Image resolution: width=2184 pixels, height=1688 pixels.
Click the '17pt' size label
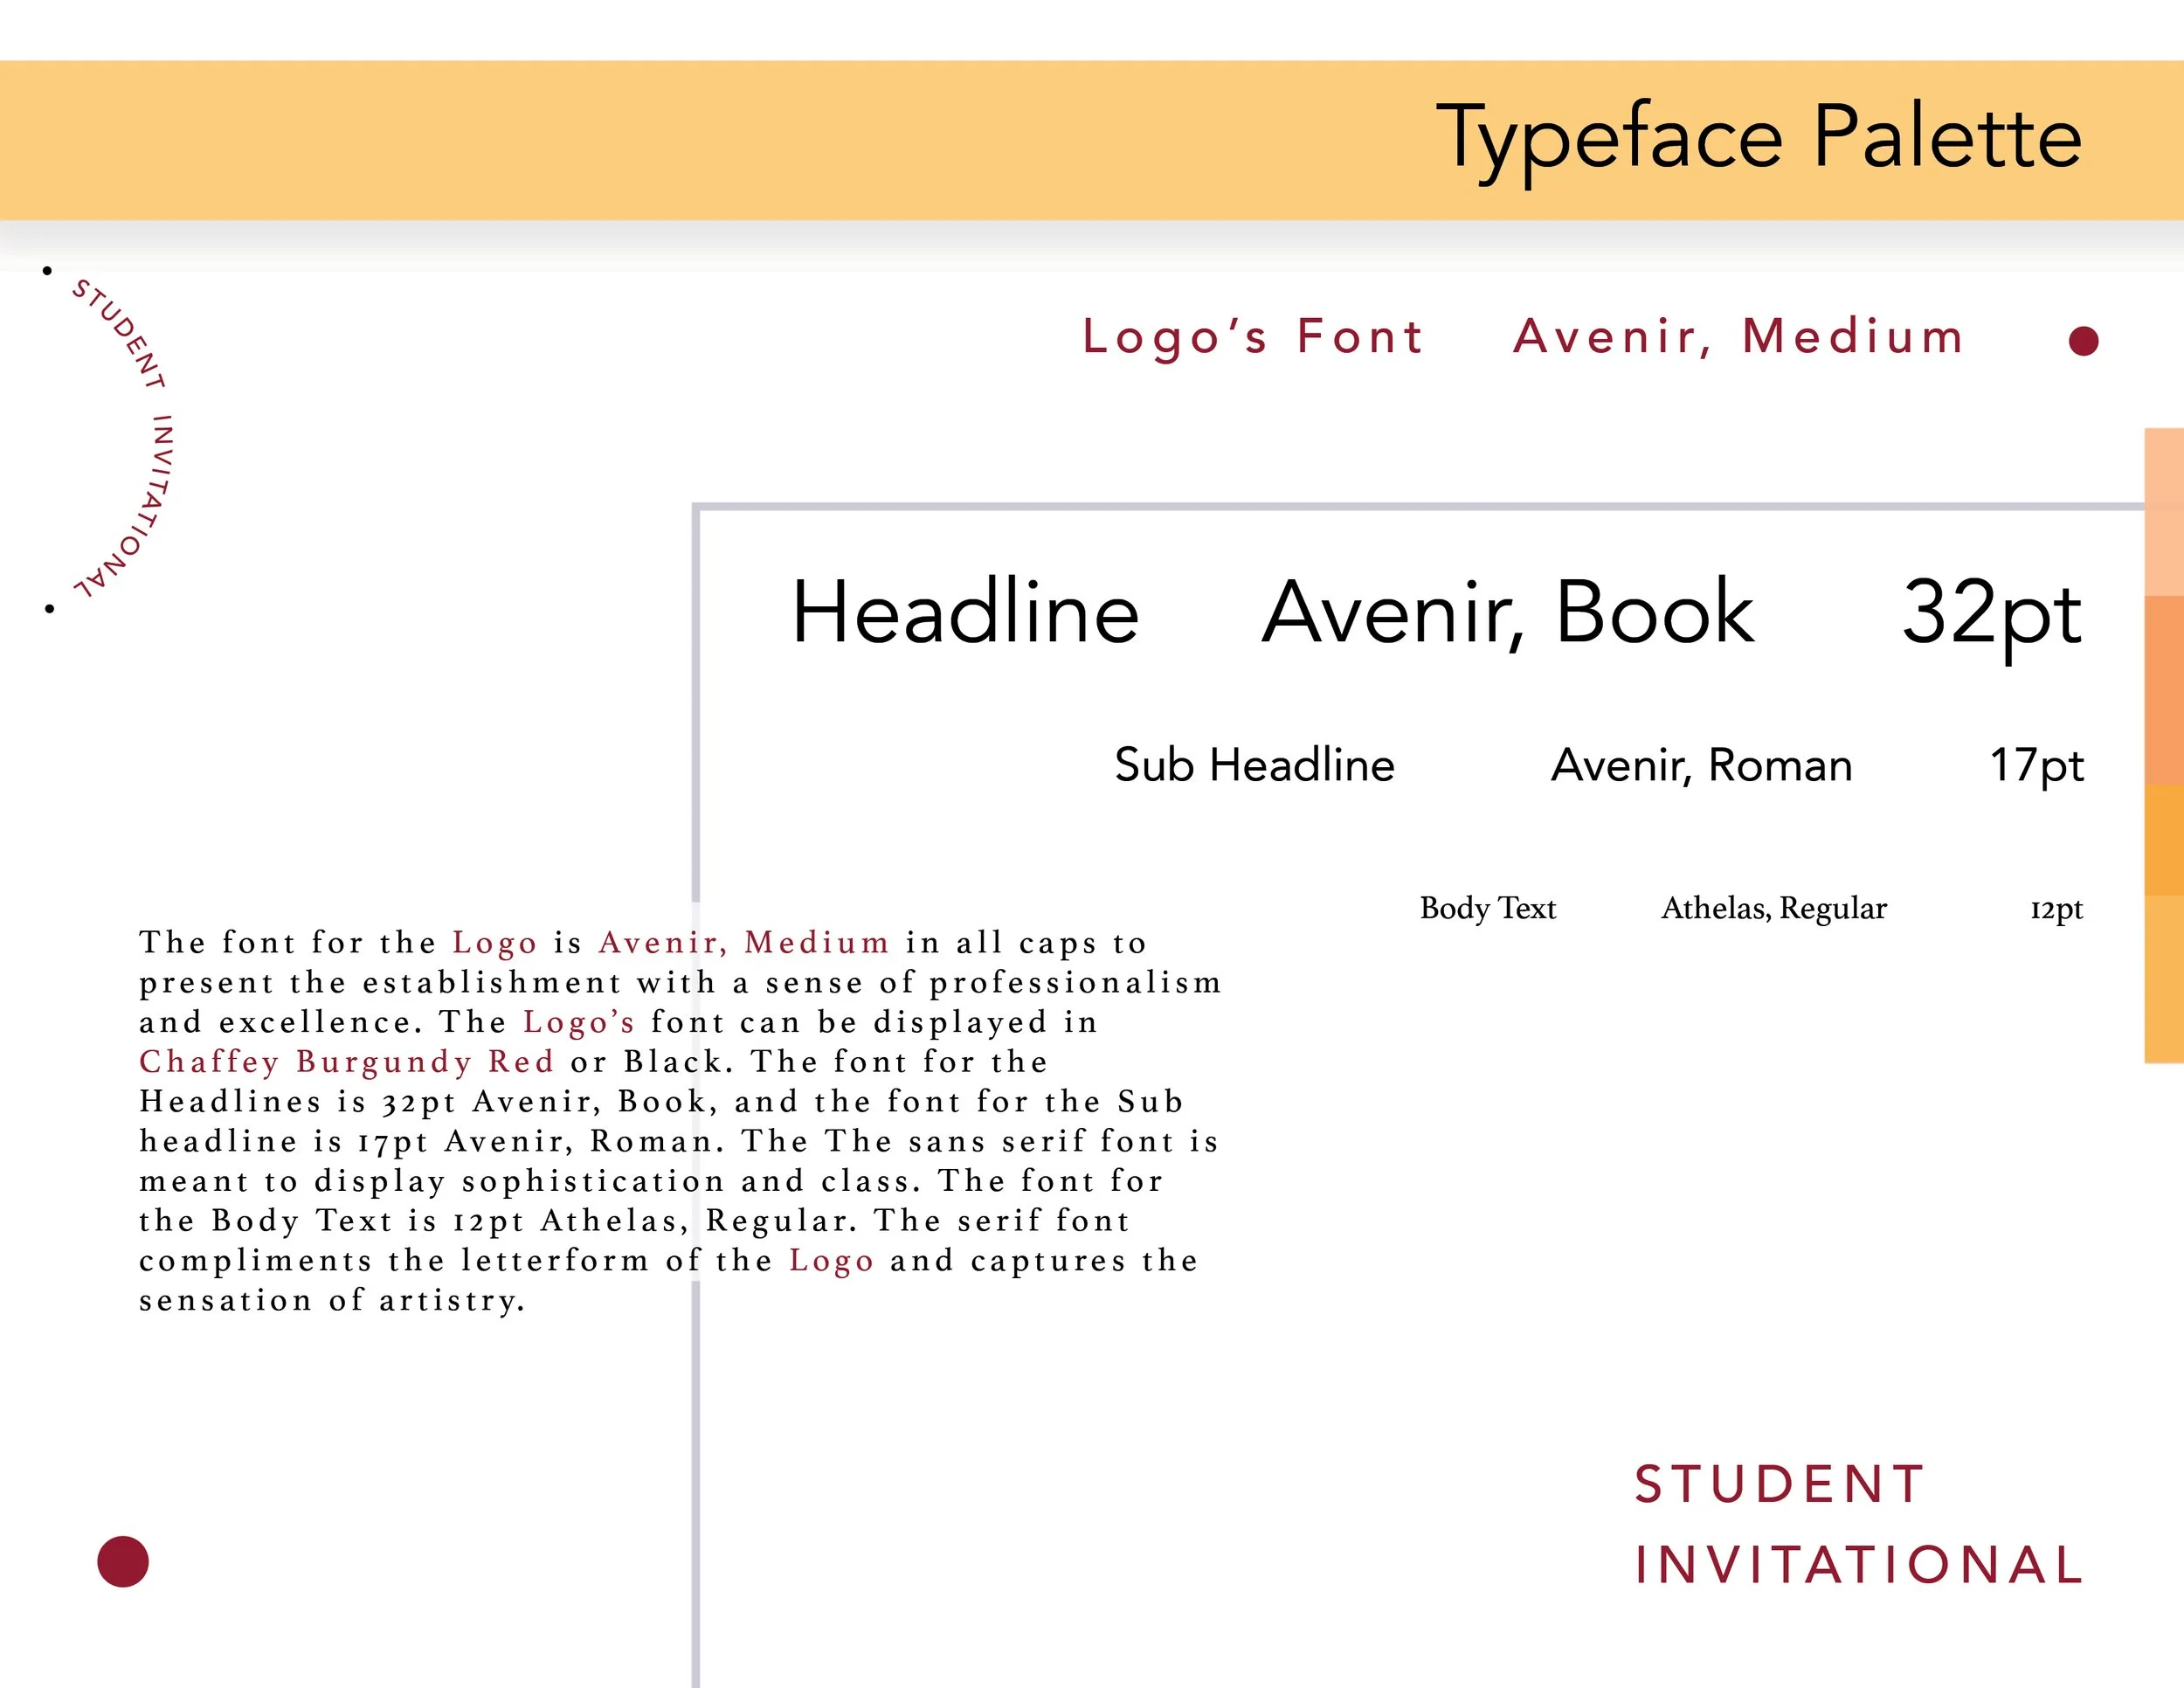point(2036,767)
